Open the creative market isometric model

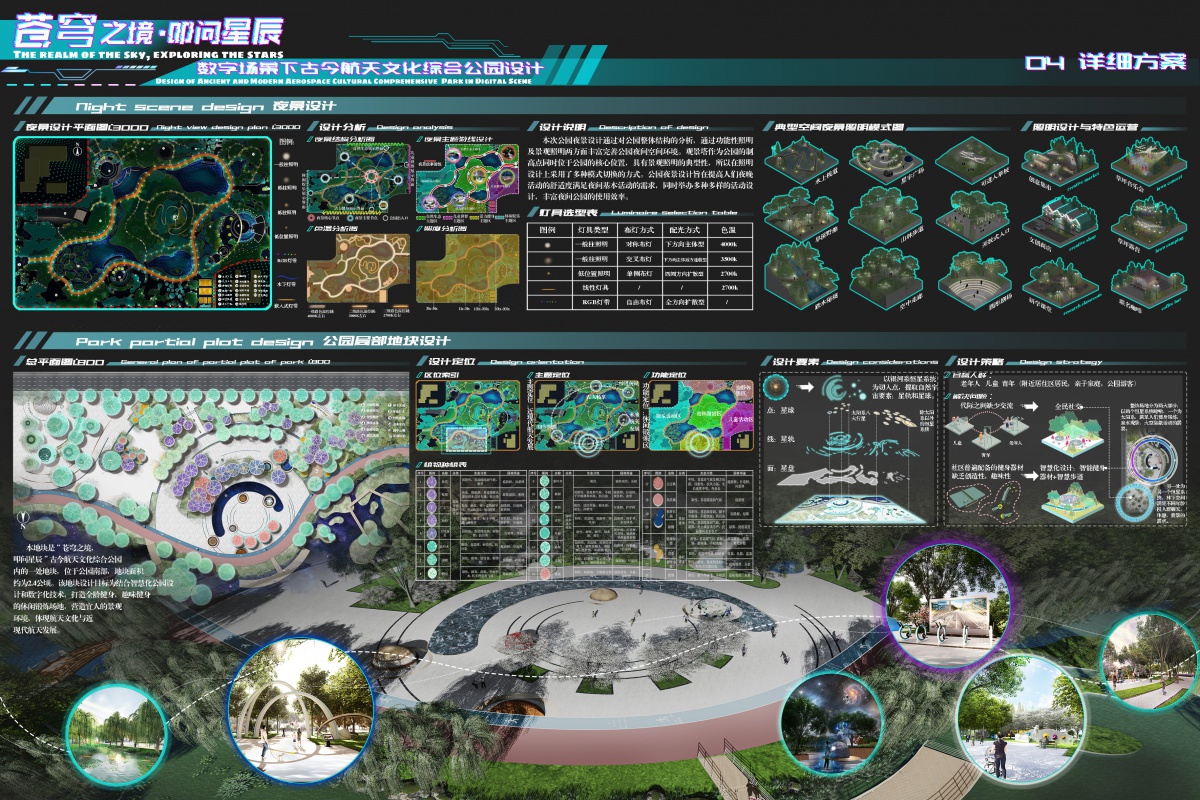pos(1059,160)
